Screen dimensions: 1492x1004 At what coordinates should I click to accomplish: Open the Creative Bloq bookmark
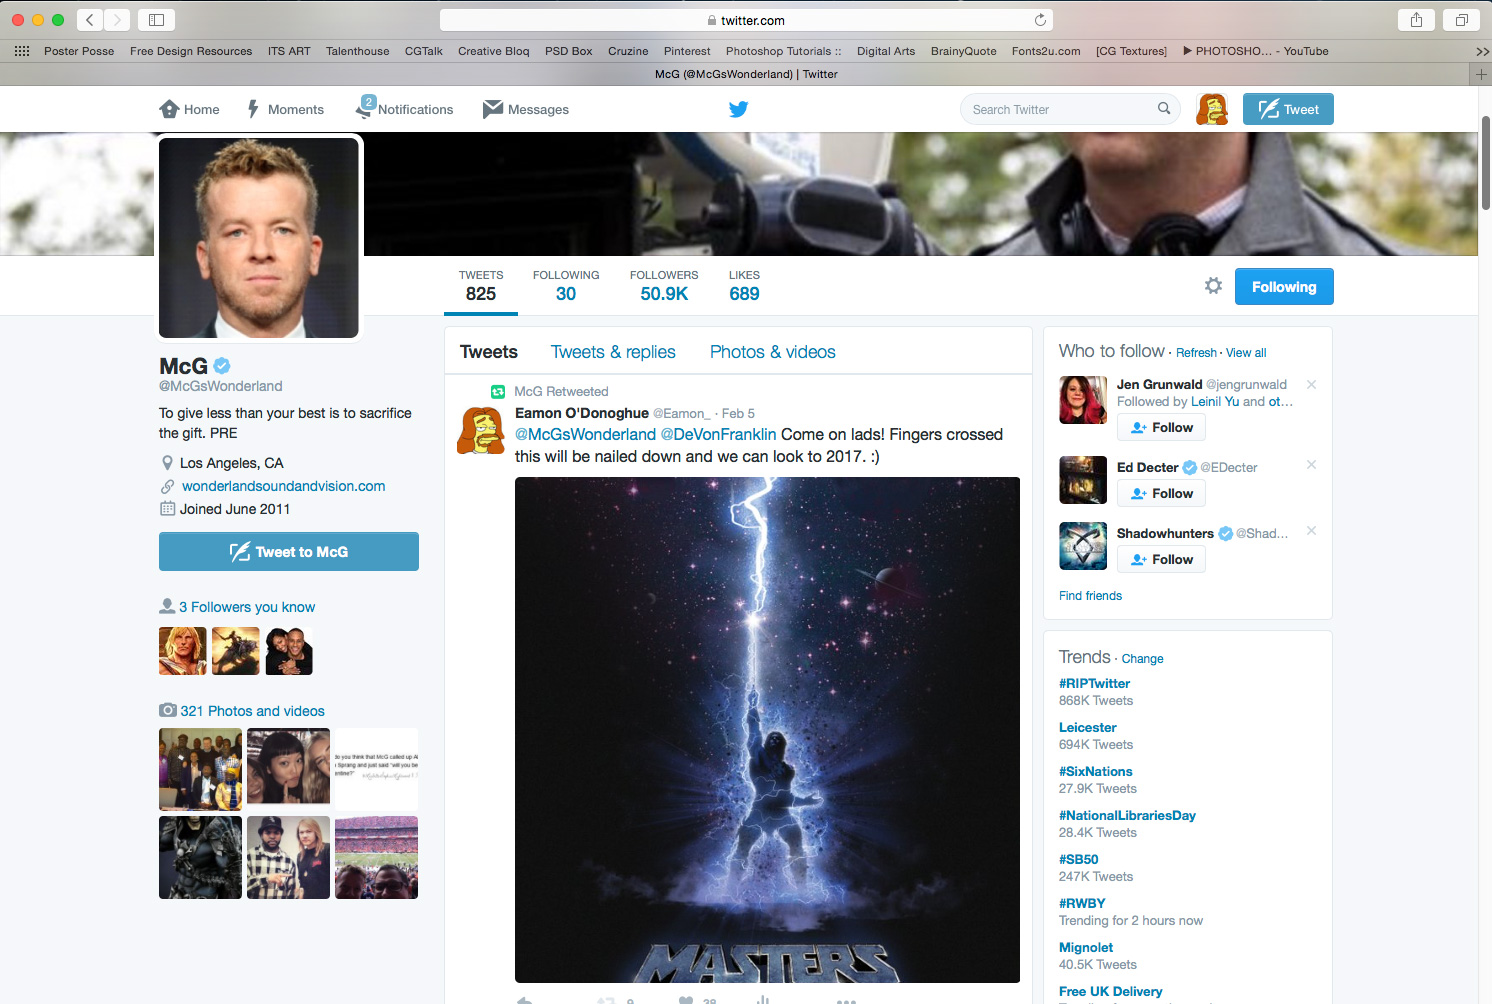coord(494,51)
